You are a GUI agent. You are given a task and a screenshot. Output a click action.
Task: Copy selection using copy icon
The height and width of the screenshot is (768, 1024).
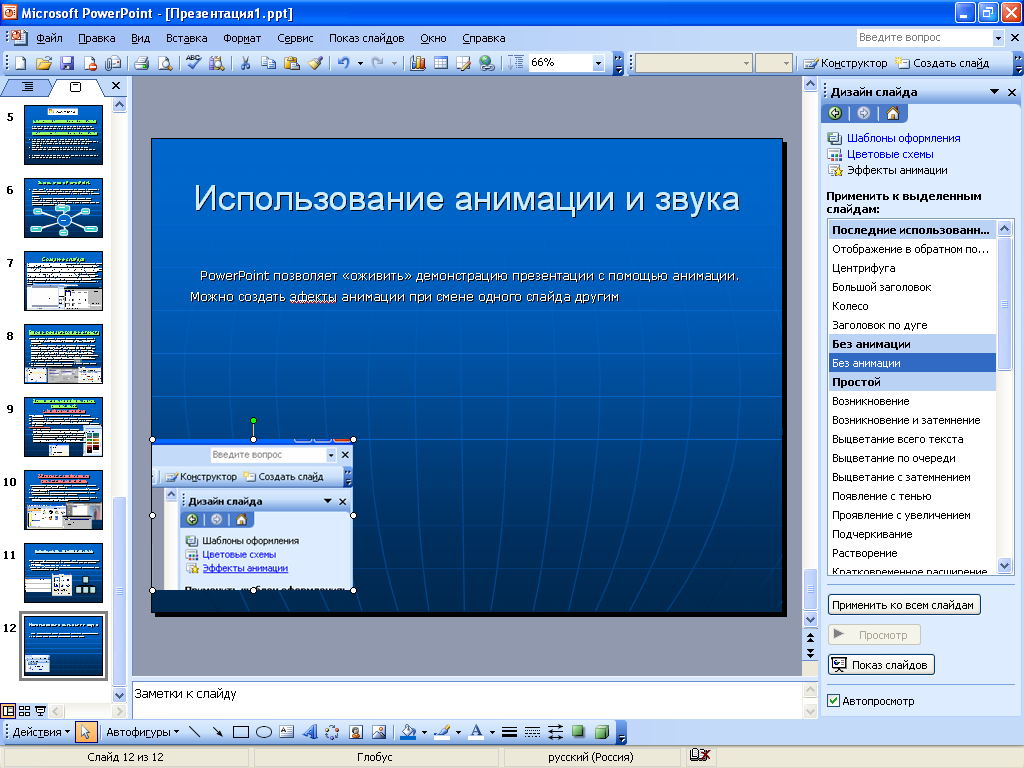[x=268, y=63]
